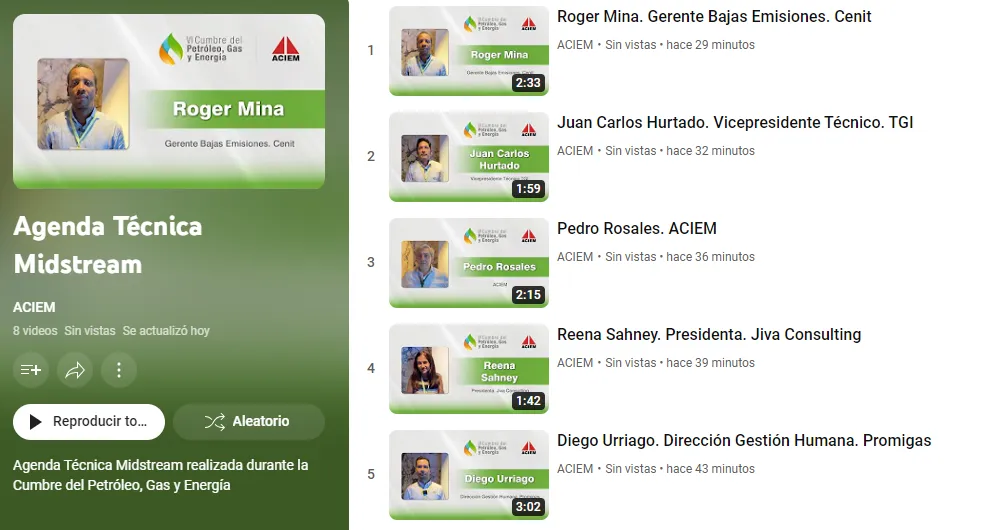Open title Juan Carlos Hurtado. Vicepresidente Técnico. TGI

click(x=735, y=123)
